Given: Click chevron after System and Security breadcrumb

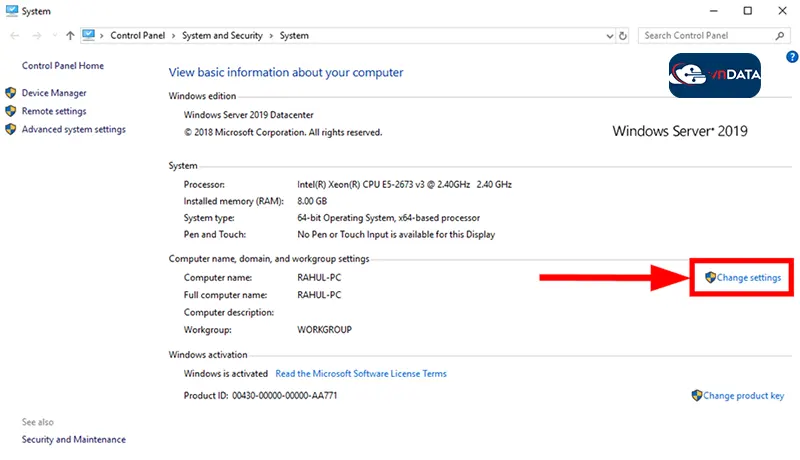Looking at the screenshot, I should tap(271, 36).
